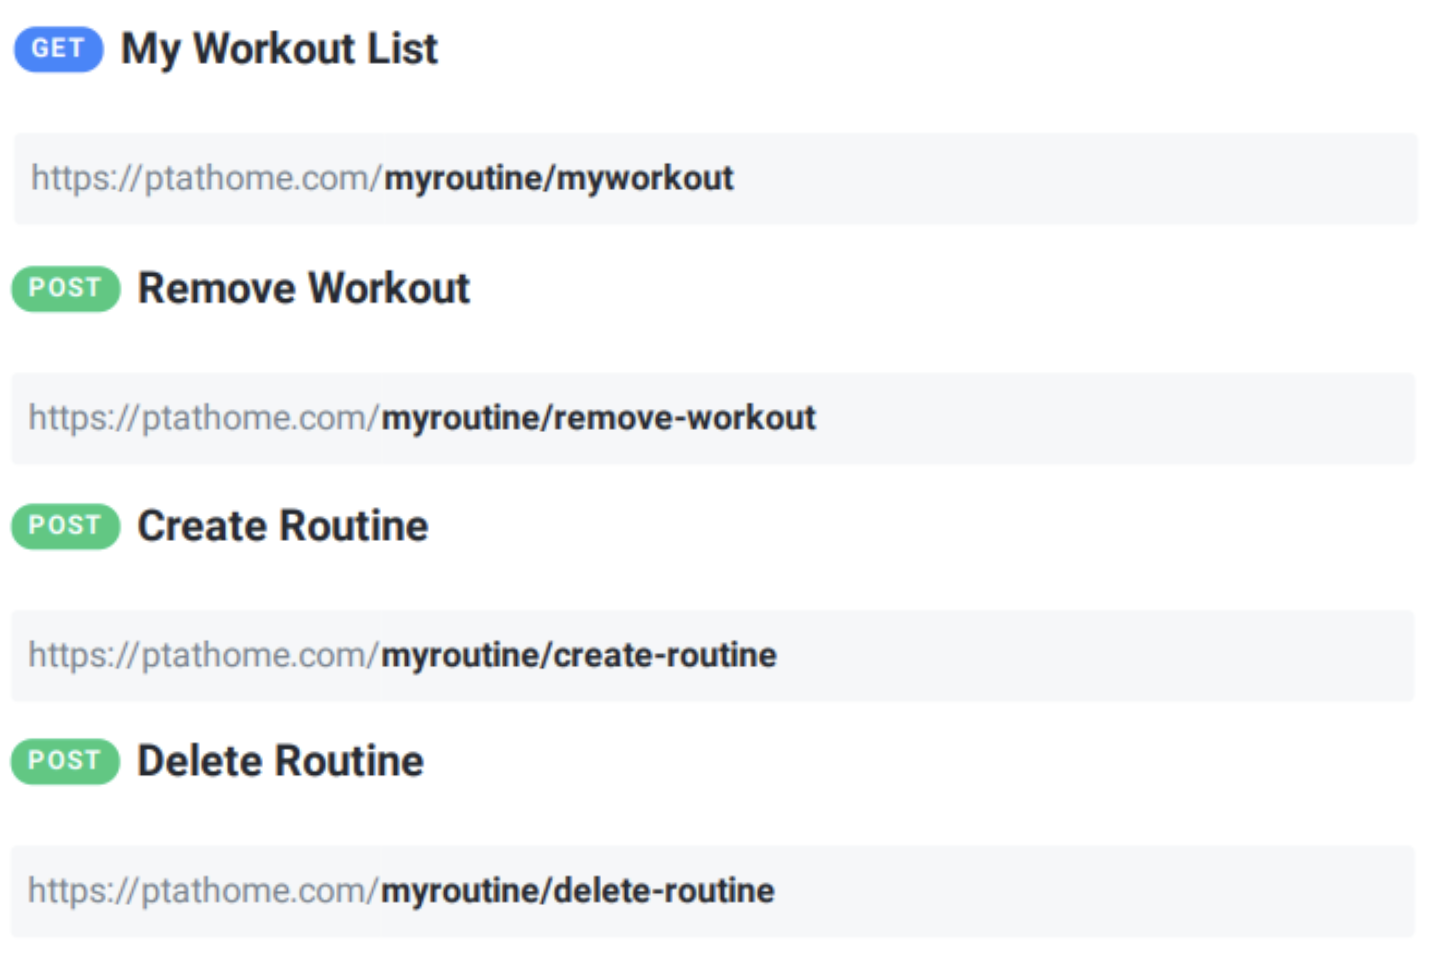Click the bold myroutine/remove-workout path text

pos(599,418)
